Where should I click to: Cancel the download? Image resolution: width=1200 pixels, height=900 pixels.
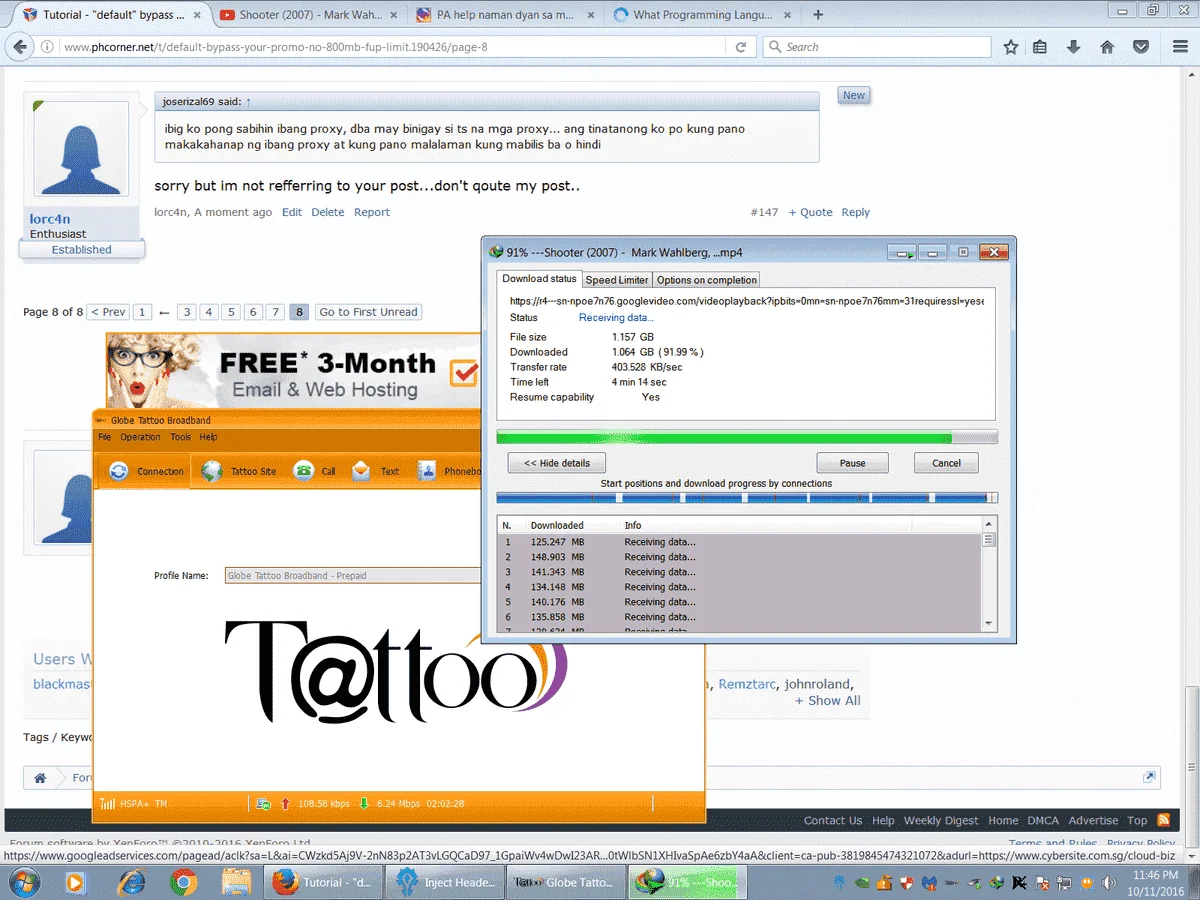[946, 463]
